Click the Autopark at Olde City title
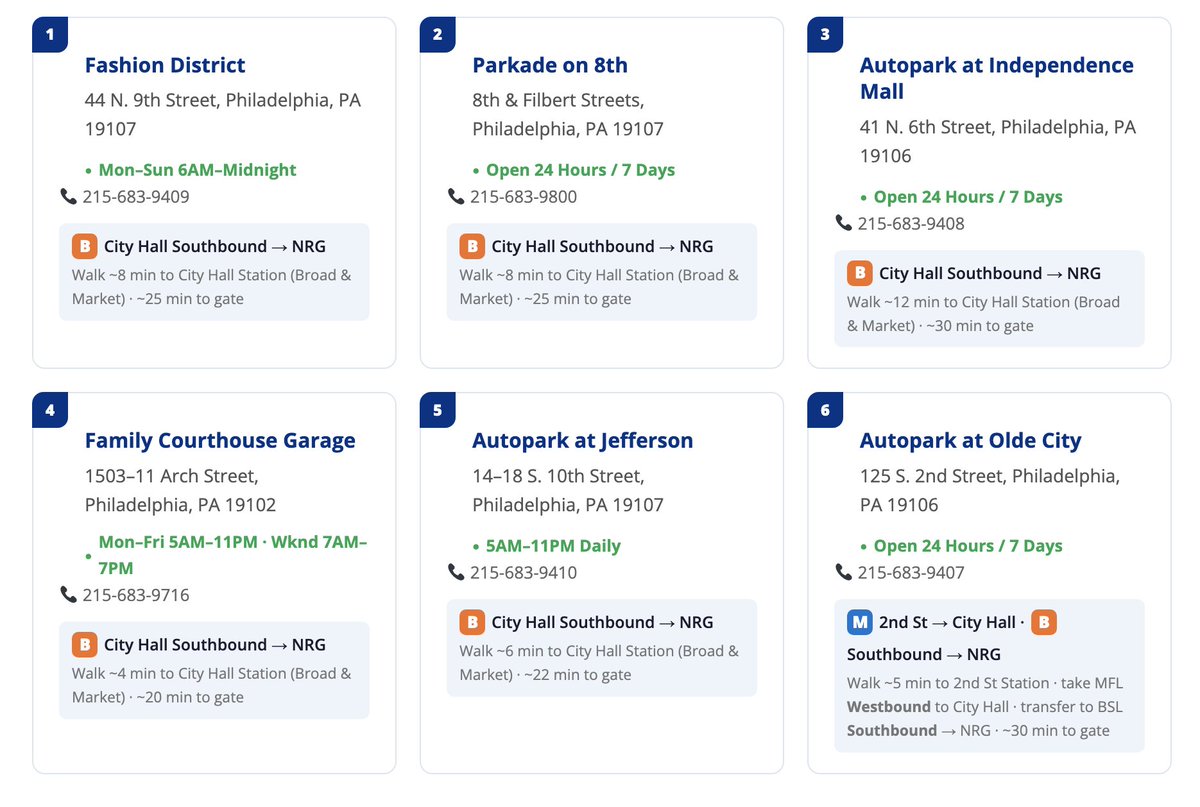This screenshot has height=807, width=1200. (971, 441)
